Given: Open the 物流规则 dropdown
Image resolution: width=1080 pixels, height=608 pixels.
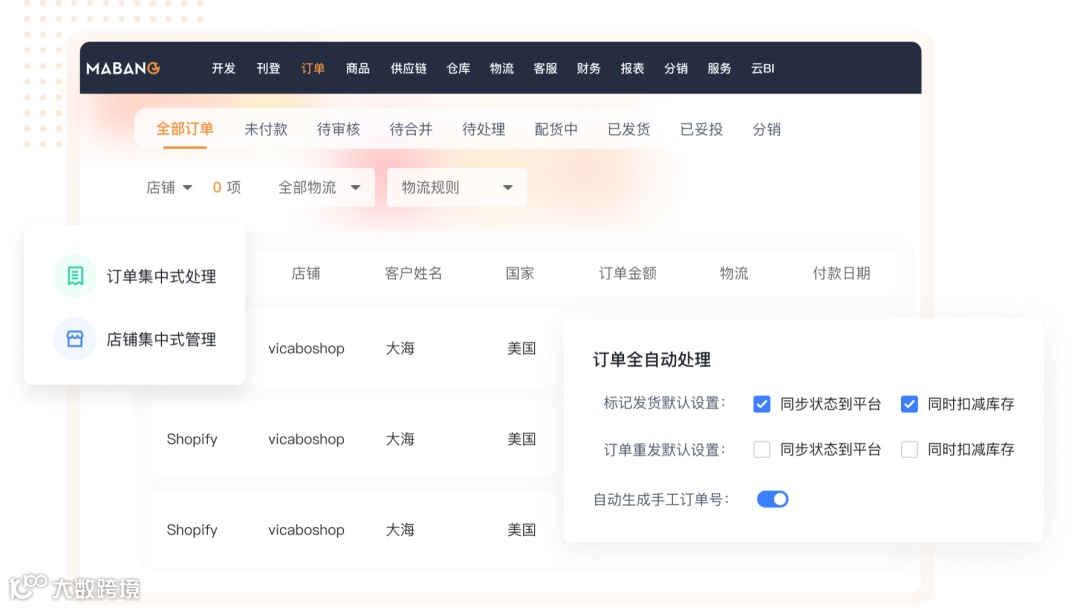Looking at the screenshot, I should pyautogui.click(x=457, y=187).
